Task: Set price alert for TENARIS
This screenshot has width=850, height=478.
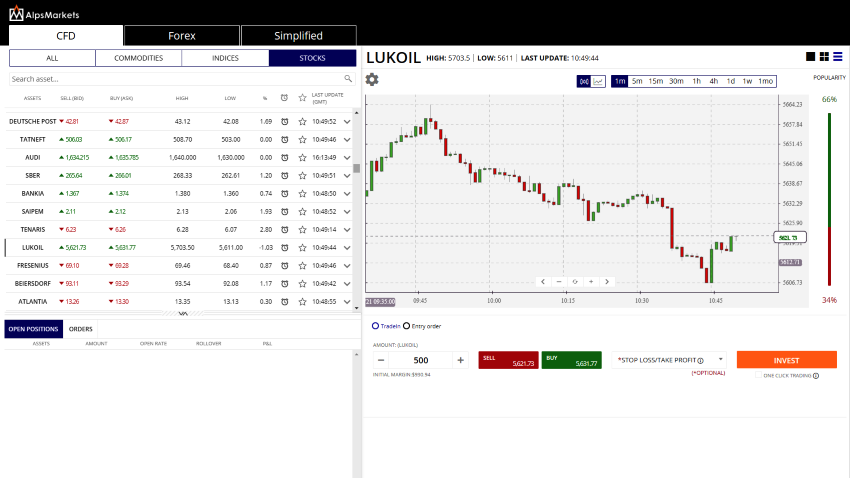Action: (285, 229)
